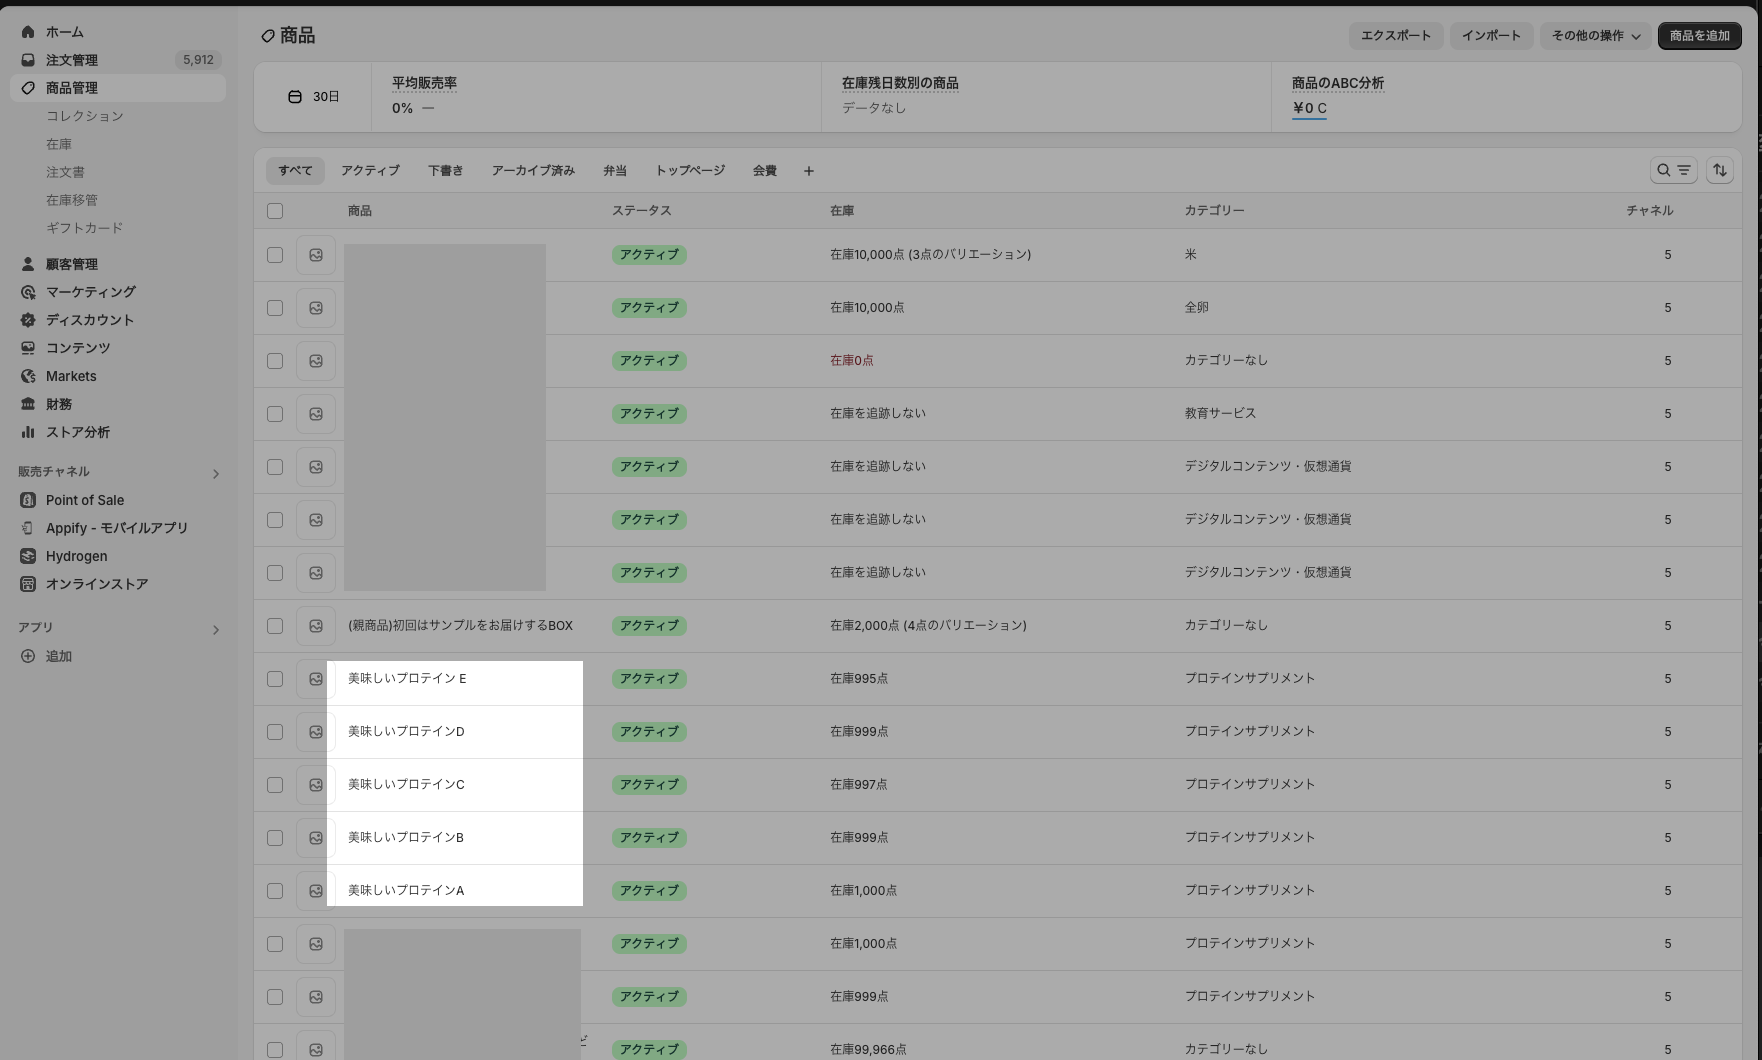This screenshot has height=1060, width=1762.
Task: Click the コンテンツ icon
Action: point(28,348)
